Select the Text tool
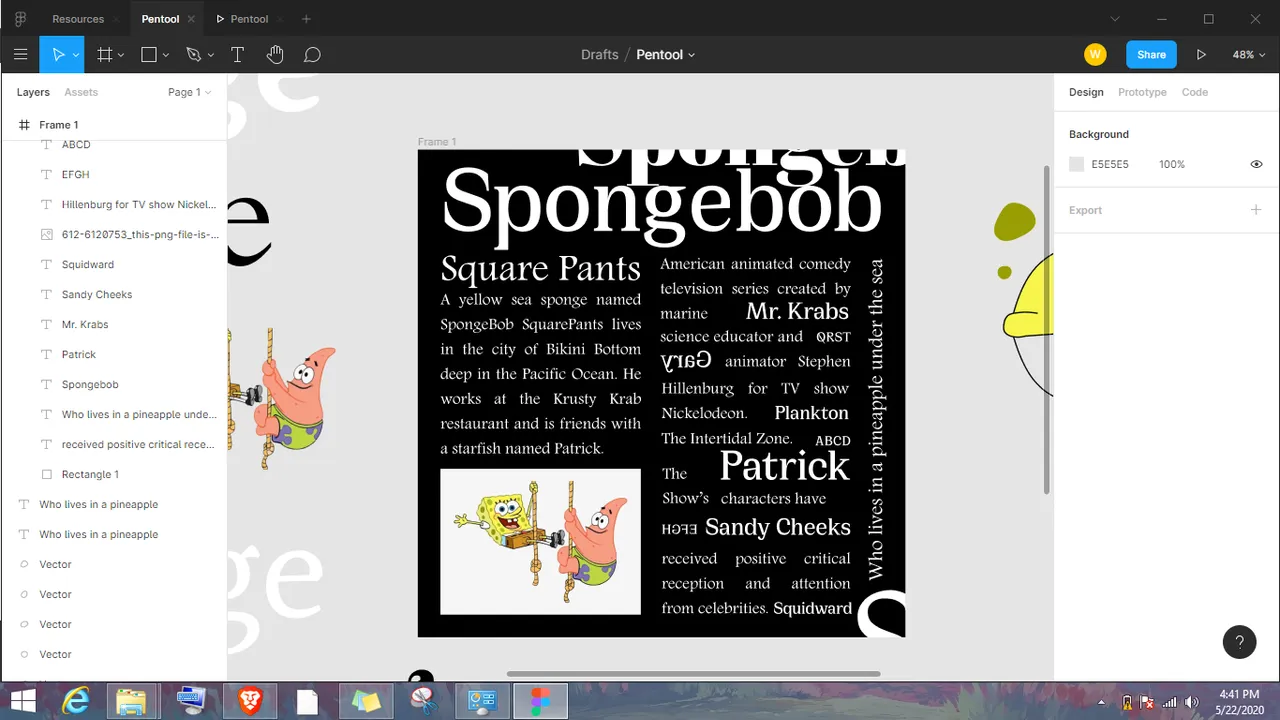Image resolution: width=1280 pixels, height=720 pixels. coord(237,55)
